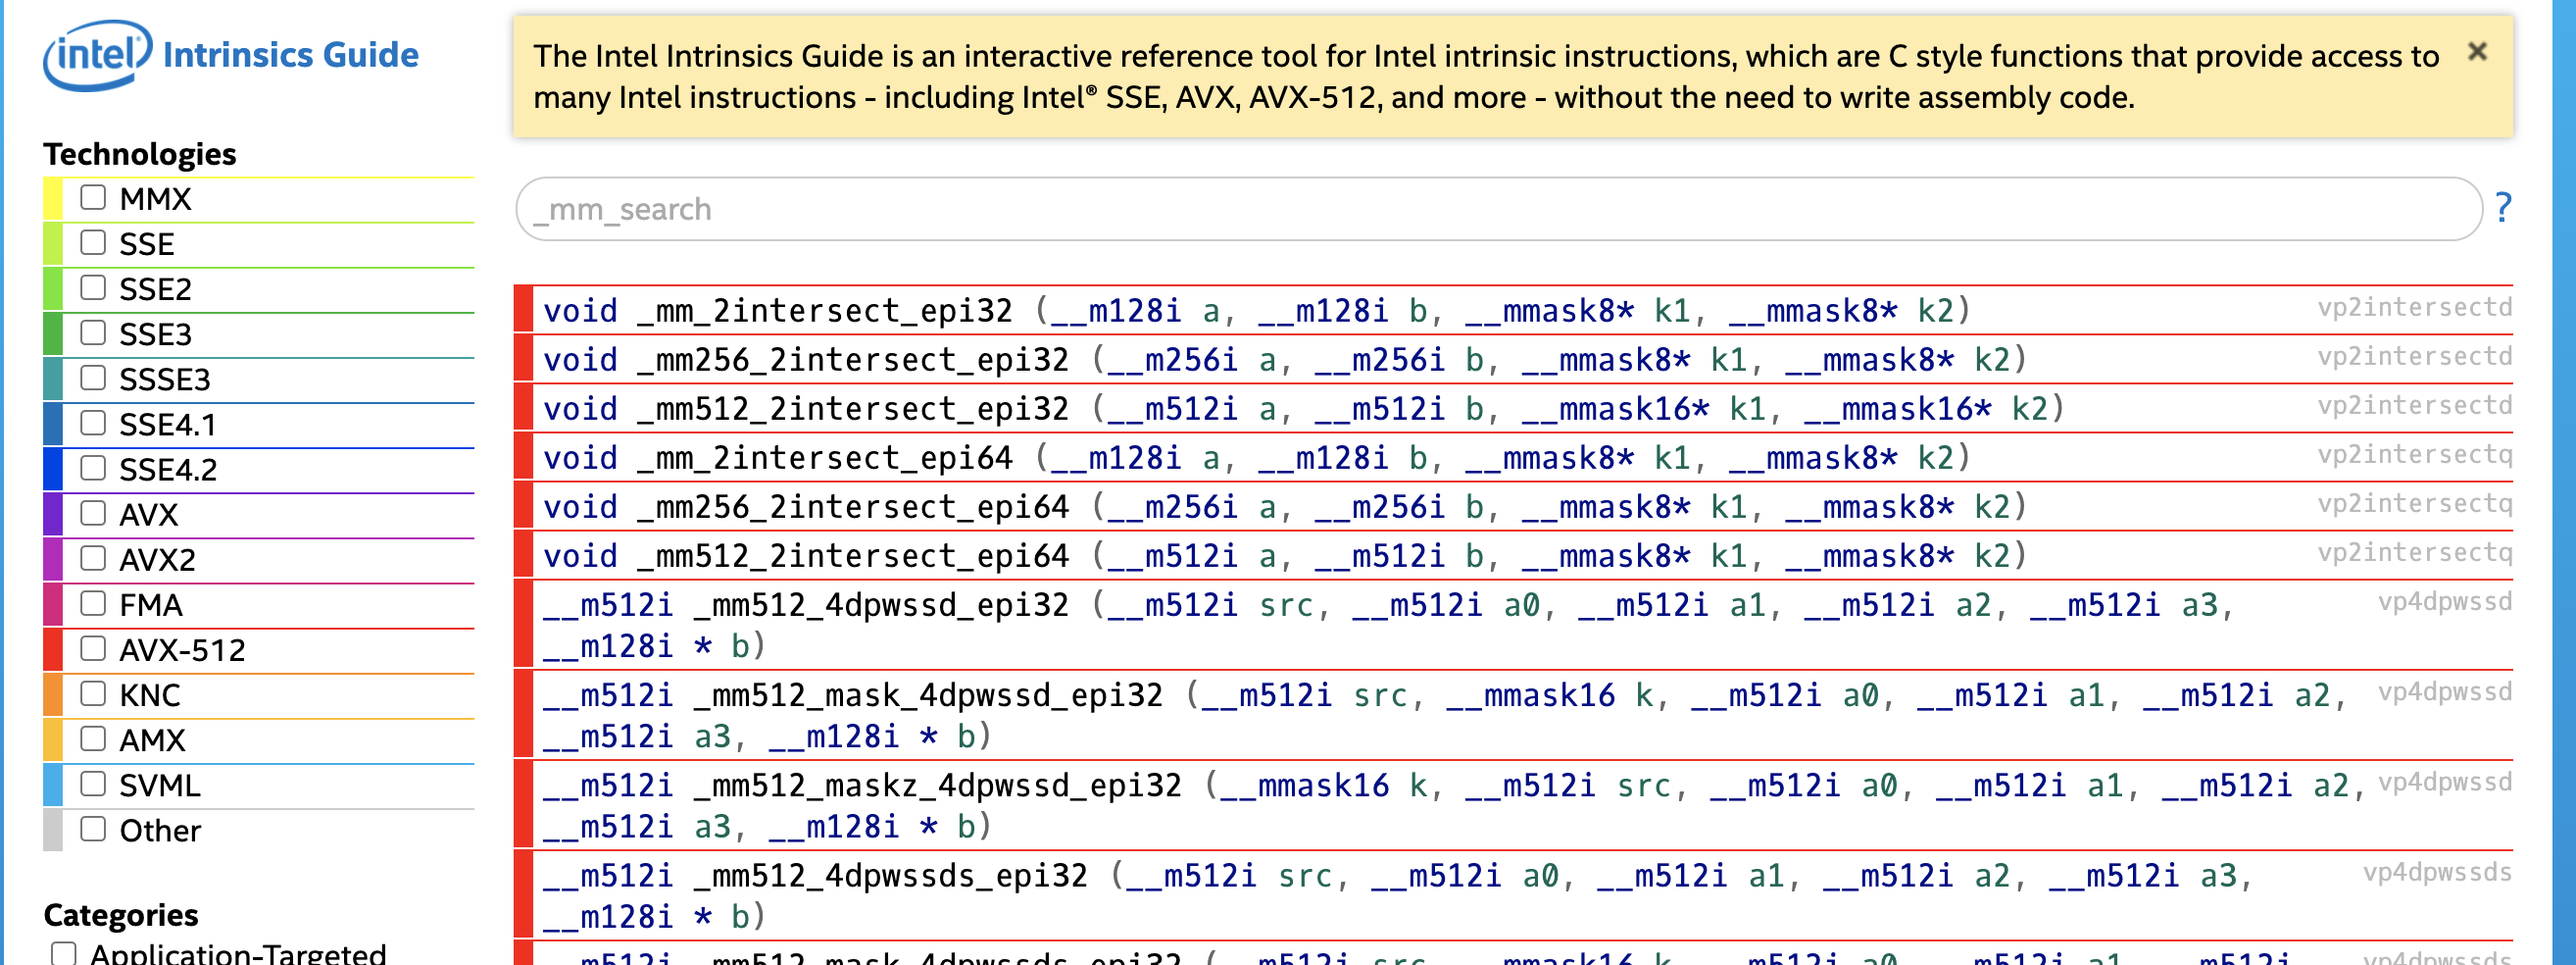The image size is (2576, 965).
Task: Click the purple AVX color swatch
Action: click(x=53, y=515)
